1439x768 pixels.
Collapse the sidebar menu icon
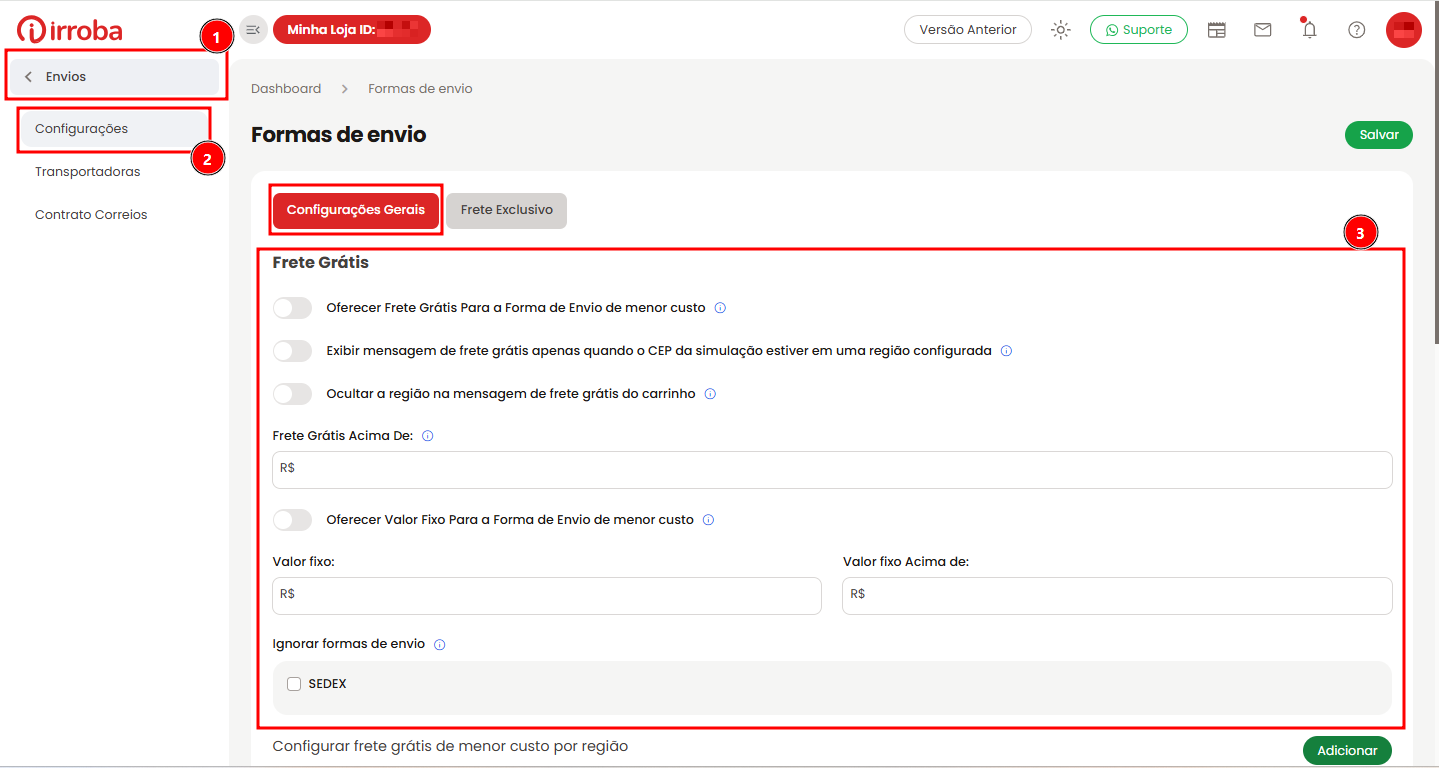point(253,30)
